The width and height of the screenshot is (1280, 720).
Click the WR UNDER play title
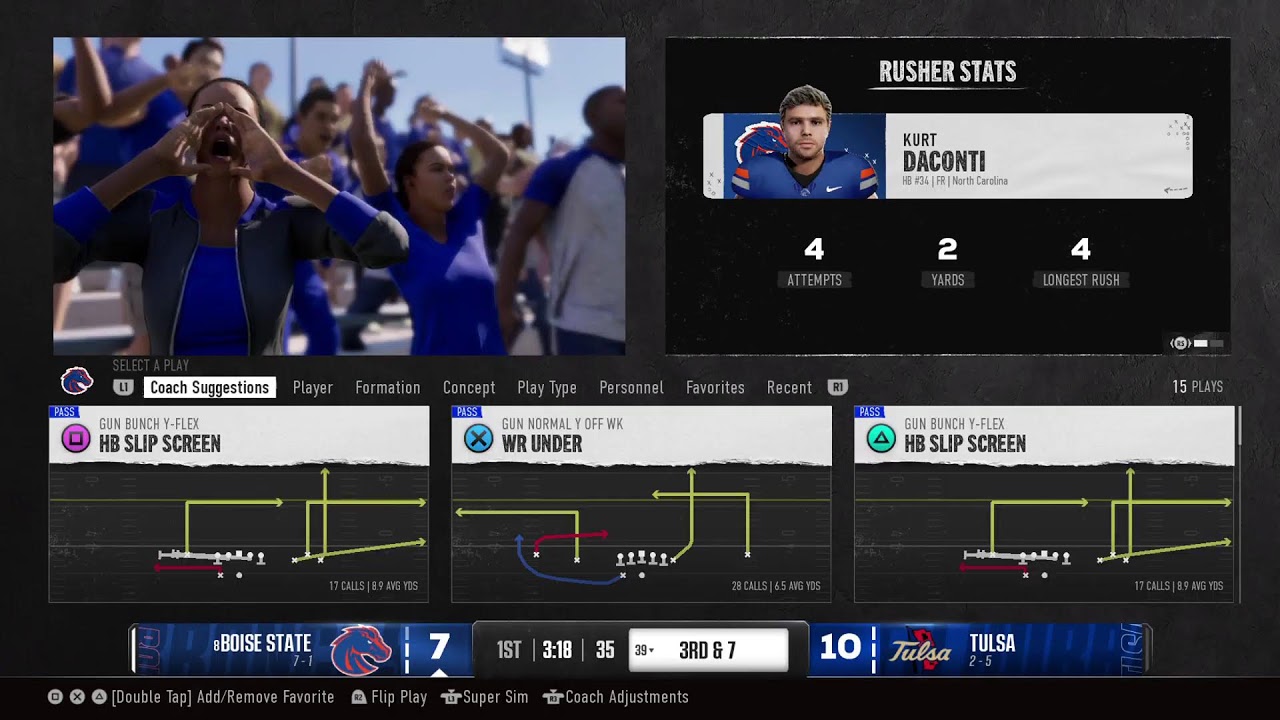click(542, 444)
